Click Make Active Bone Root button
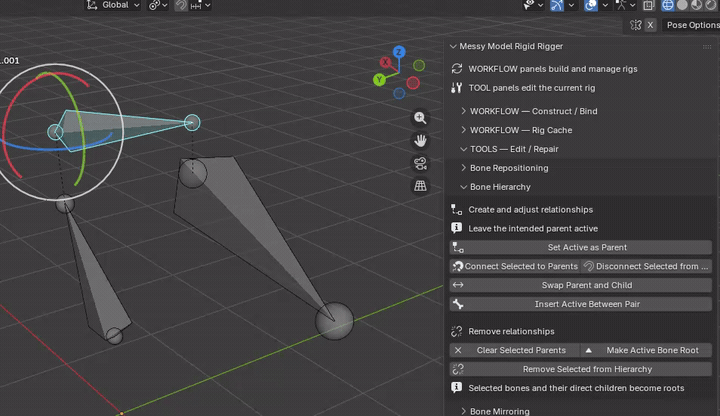Image resolution: width=720 pixels, height=416 pixels. 647,350
